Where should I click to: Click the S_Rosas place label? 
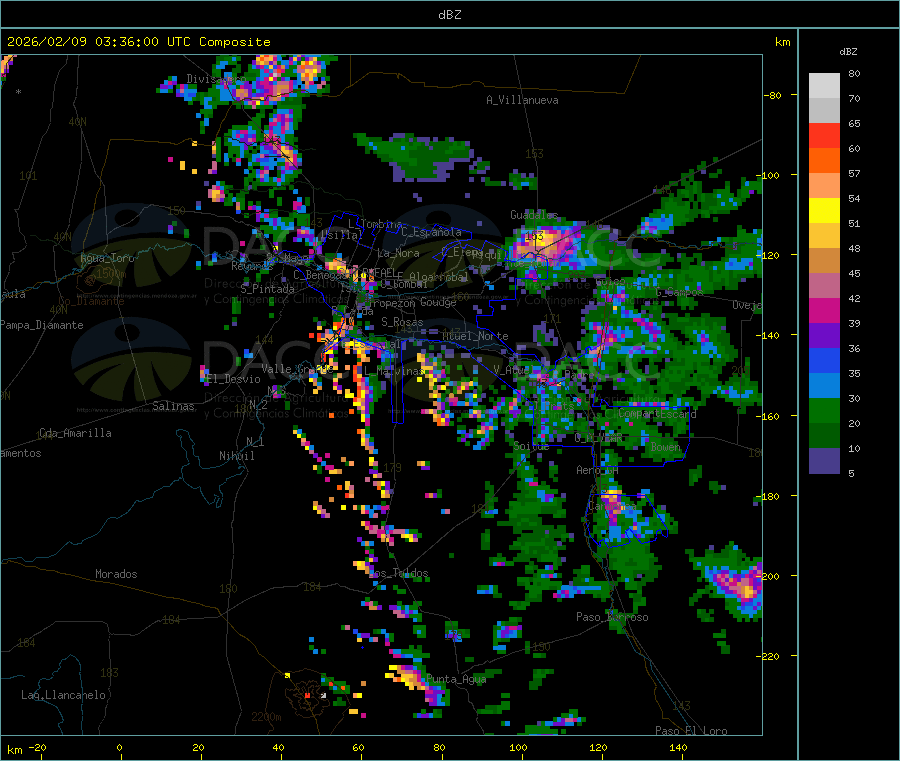402,322
